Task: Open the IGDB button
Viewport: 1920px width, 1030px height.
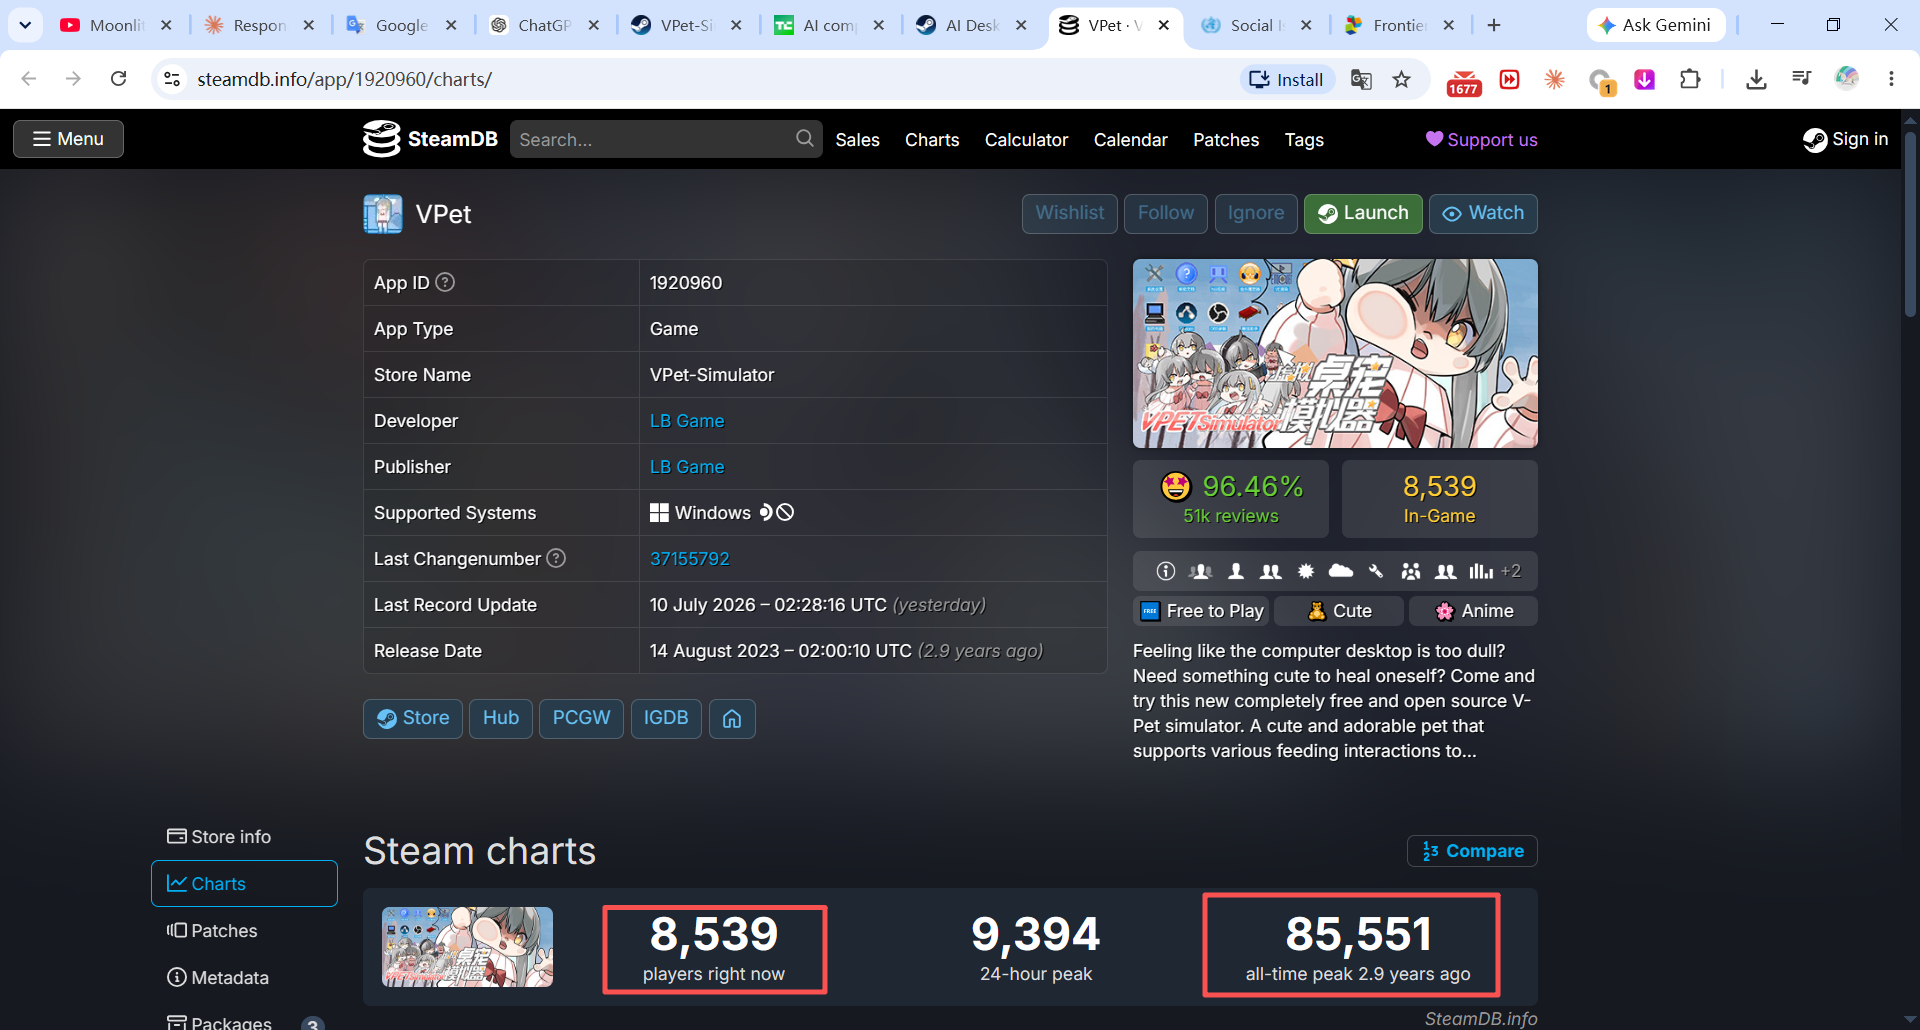Action: (x=666, y=718)
